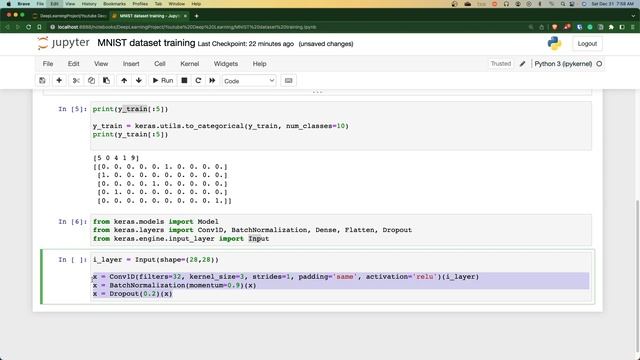Viewport: 640px width, 360px height.
Task: Open the Insert menu
Action: click(x=131, y=64)
